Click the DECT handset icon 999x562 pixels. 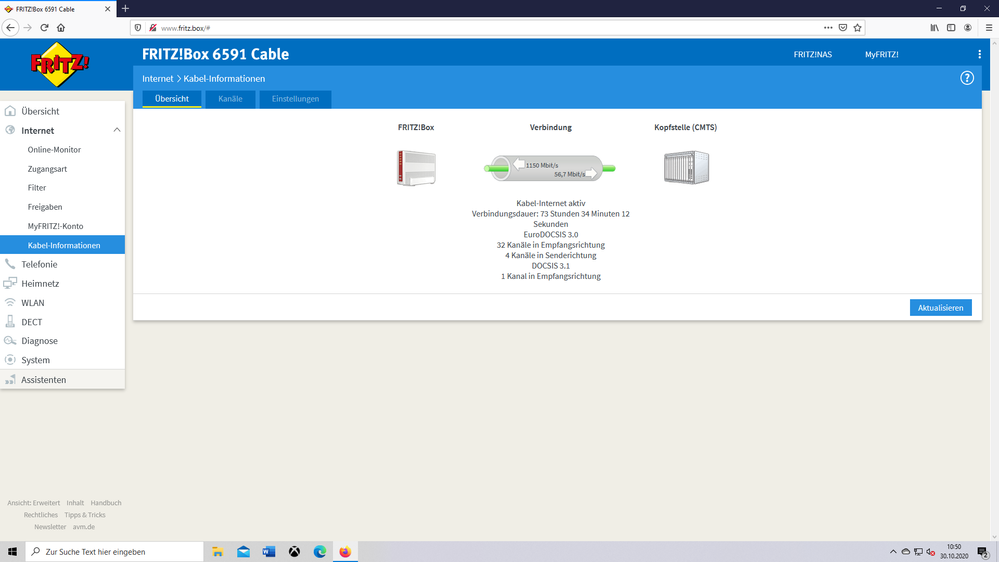point(10,321)
